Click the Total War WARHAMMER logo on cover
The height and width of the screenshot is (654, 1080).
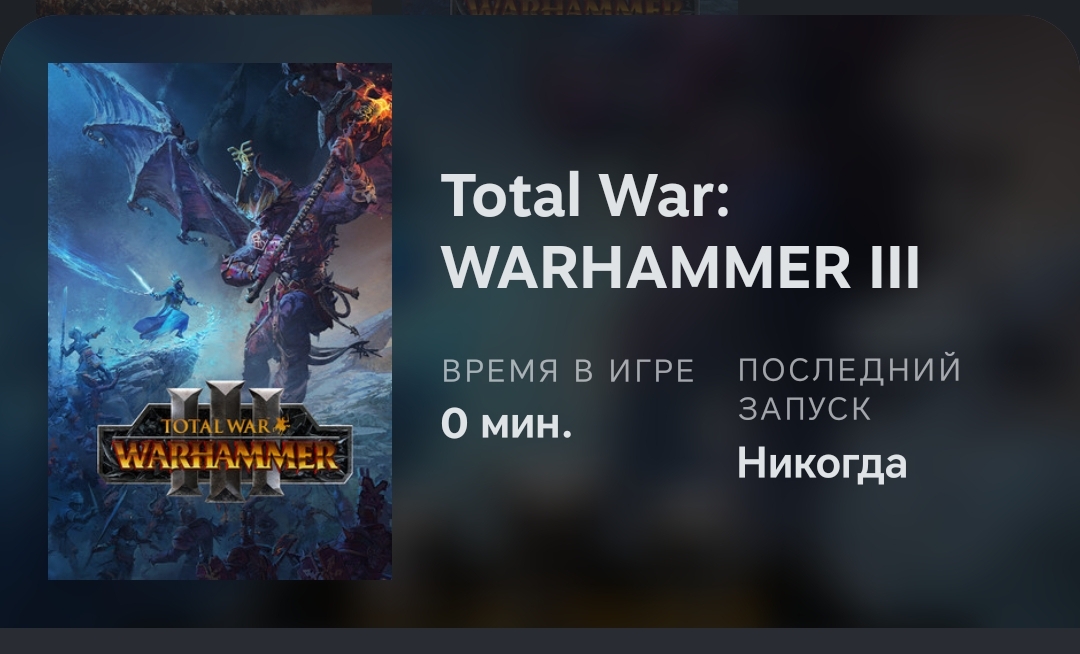point(225,441)
